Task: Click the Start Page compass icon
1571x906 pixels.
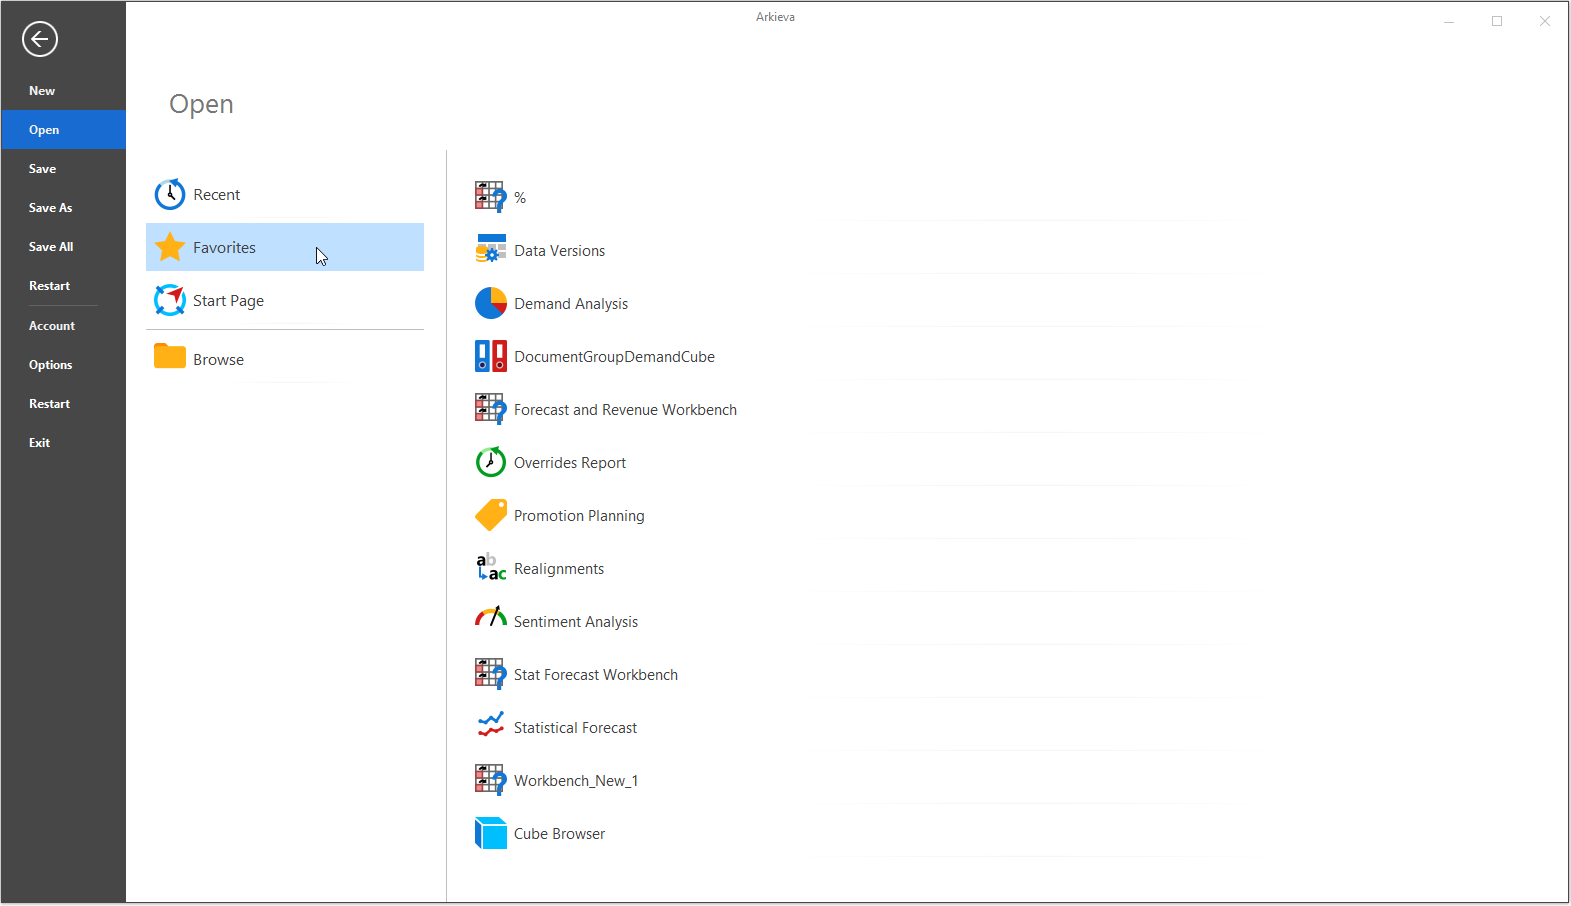Action: pyautogui.click(x=170, y=300)
